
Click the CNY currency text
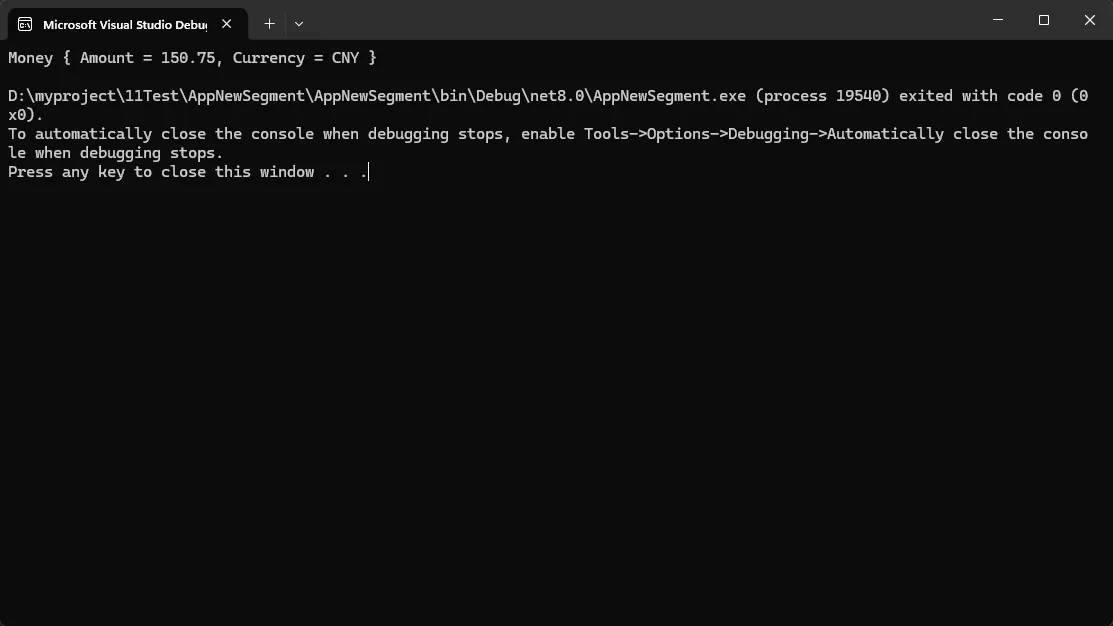(345, 58)
